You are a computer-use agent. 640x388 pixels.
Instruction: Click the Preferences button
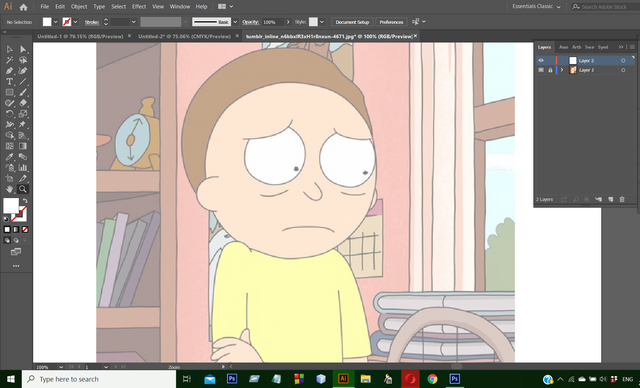click(x=391, y=22)
